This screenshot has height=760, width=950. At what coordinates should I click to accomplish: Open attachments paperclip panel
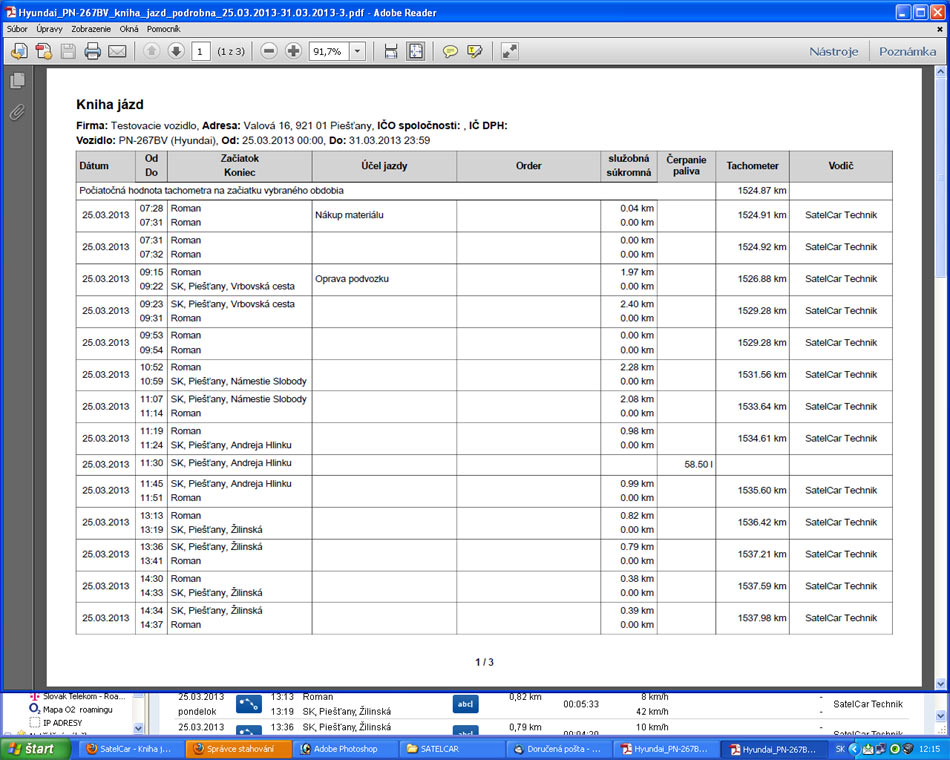pyautogui.click(x=17, y=112)
